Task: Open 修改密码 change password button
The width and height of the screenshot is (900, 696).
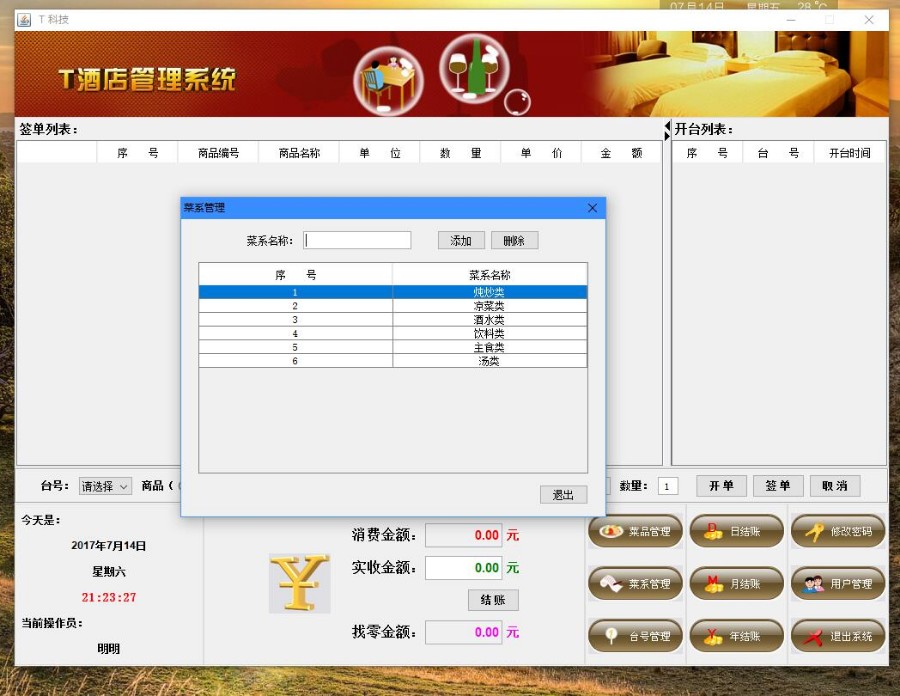Action: point(838,531)
